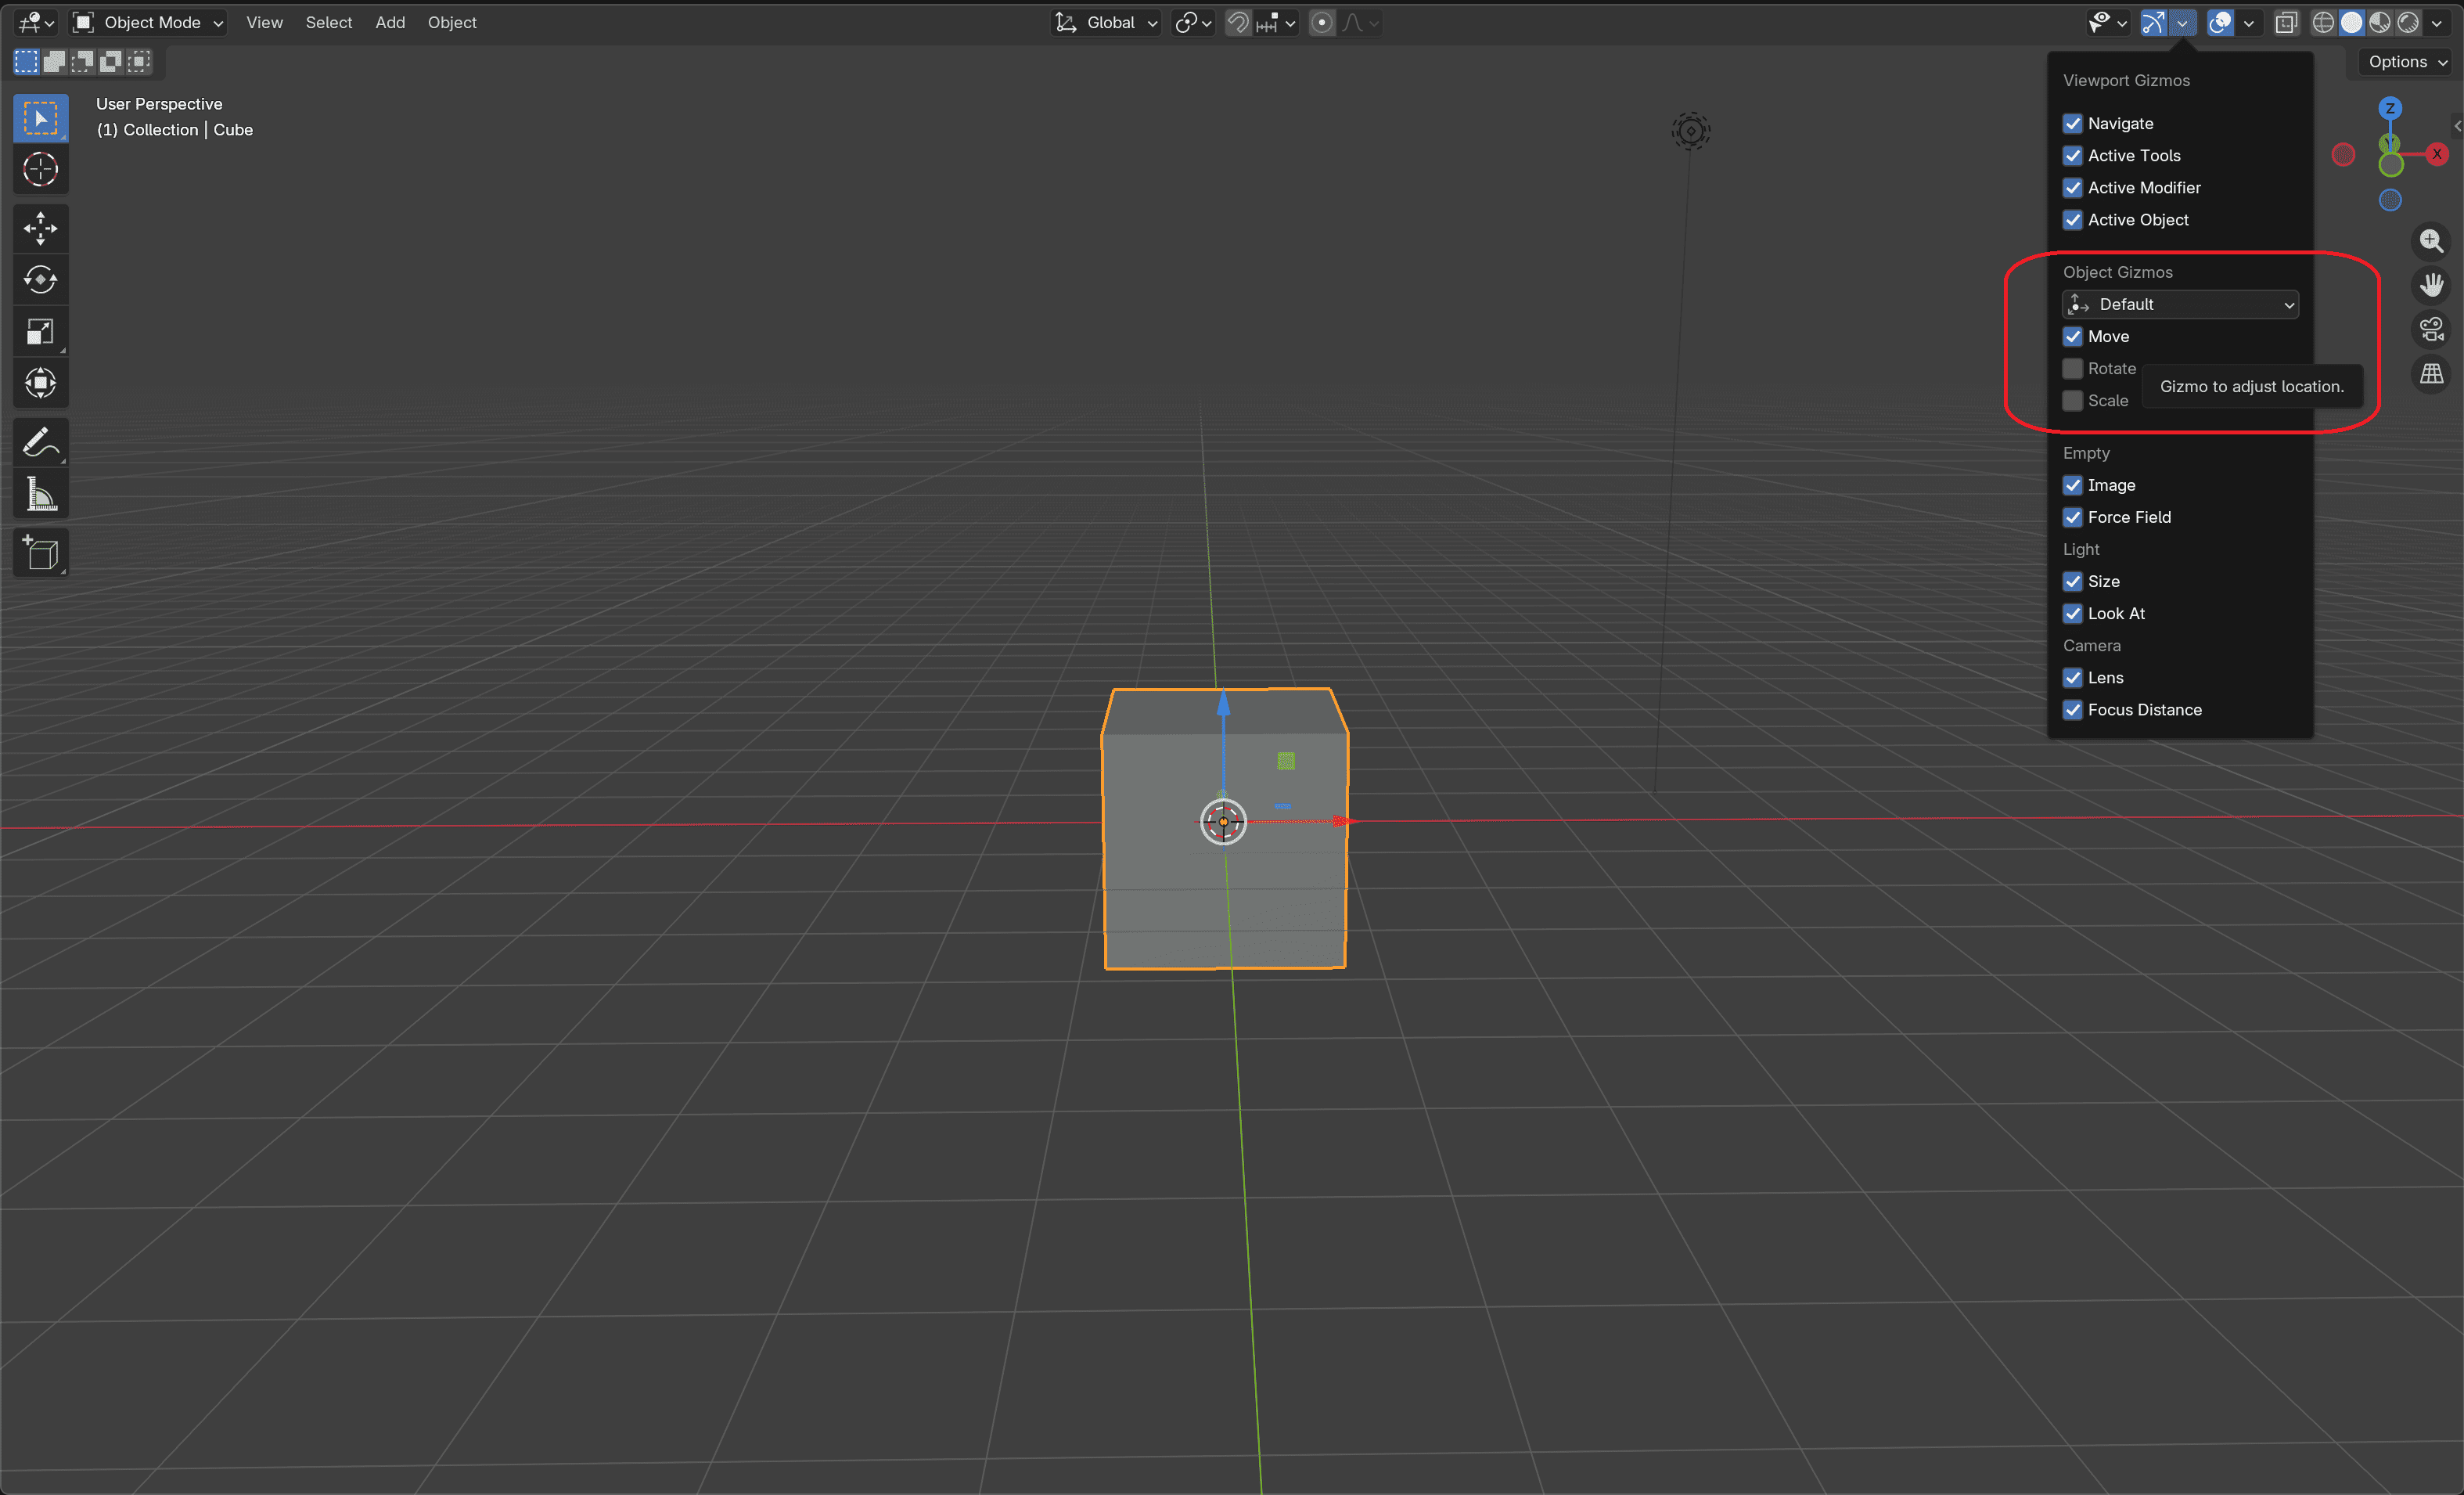Activate the Transform tool
This screenshot has height=1495, width=2464.
40,382
